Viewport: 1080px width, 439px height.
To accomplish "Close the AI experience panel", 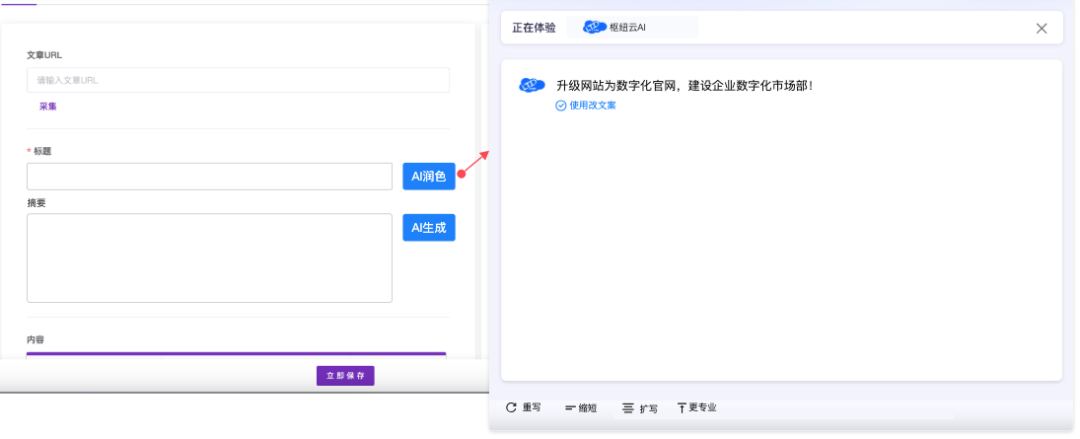I will point(1041,28).
